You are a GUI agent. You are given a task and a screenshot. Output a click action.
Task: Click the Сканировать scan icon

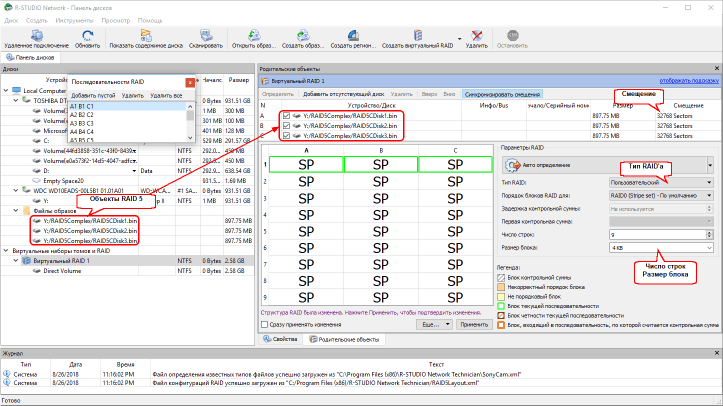[206, 35]
